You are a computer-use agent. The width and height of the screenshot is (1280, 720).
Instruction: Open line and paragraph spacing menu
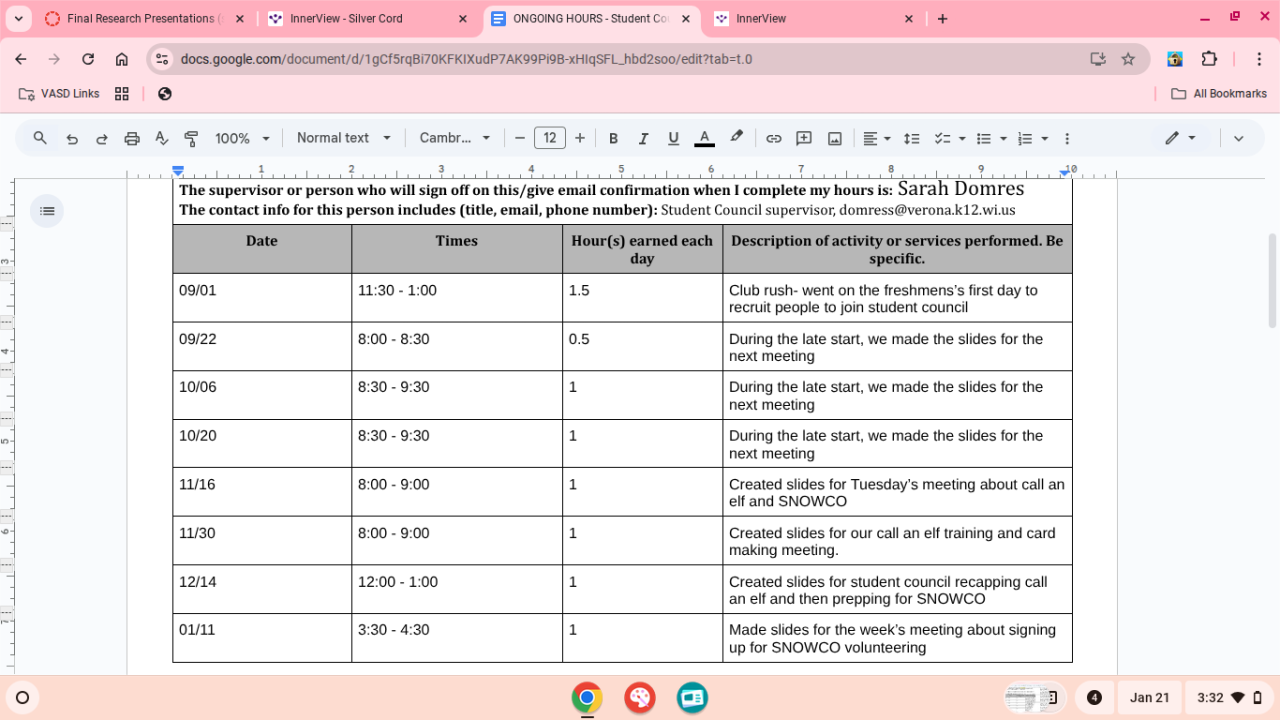pyautogui.click(x=912, y=138)
